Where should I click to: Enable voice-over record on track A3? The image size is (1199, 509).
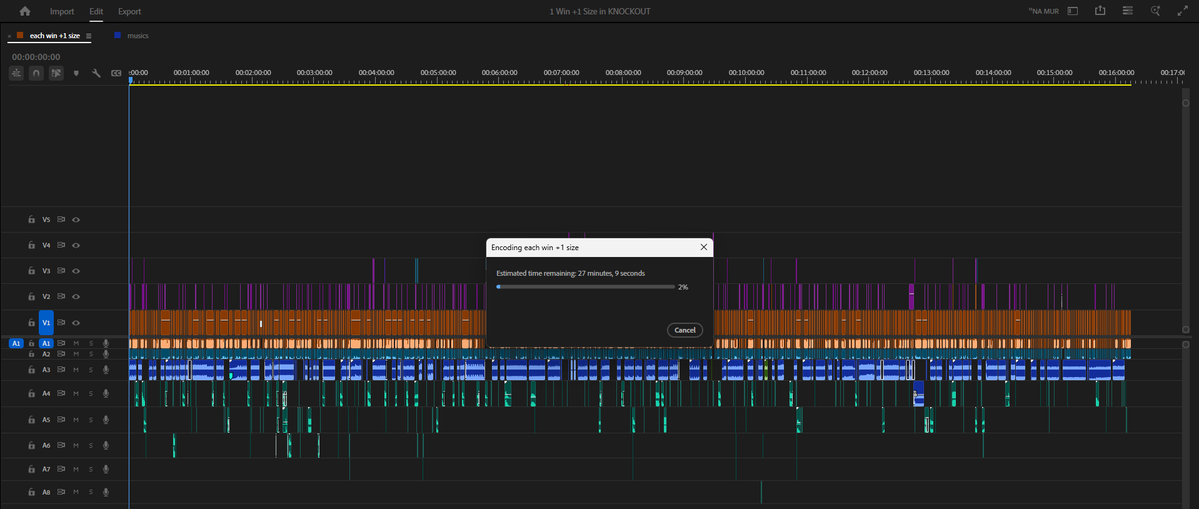tap(106, 370)
